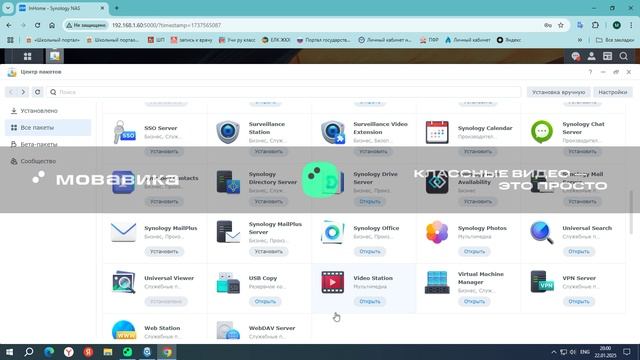Switch to the Установлено section
The width and height of the screenshot is (640, 360).
[48, 111]
